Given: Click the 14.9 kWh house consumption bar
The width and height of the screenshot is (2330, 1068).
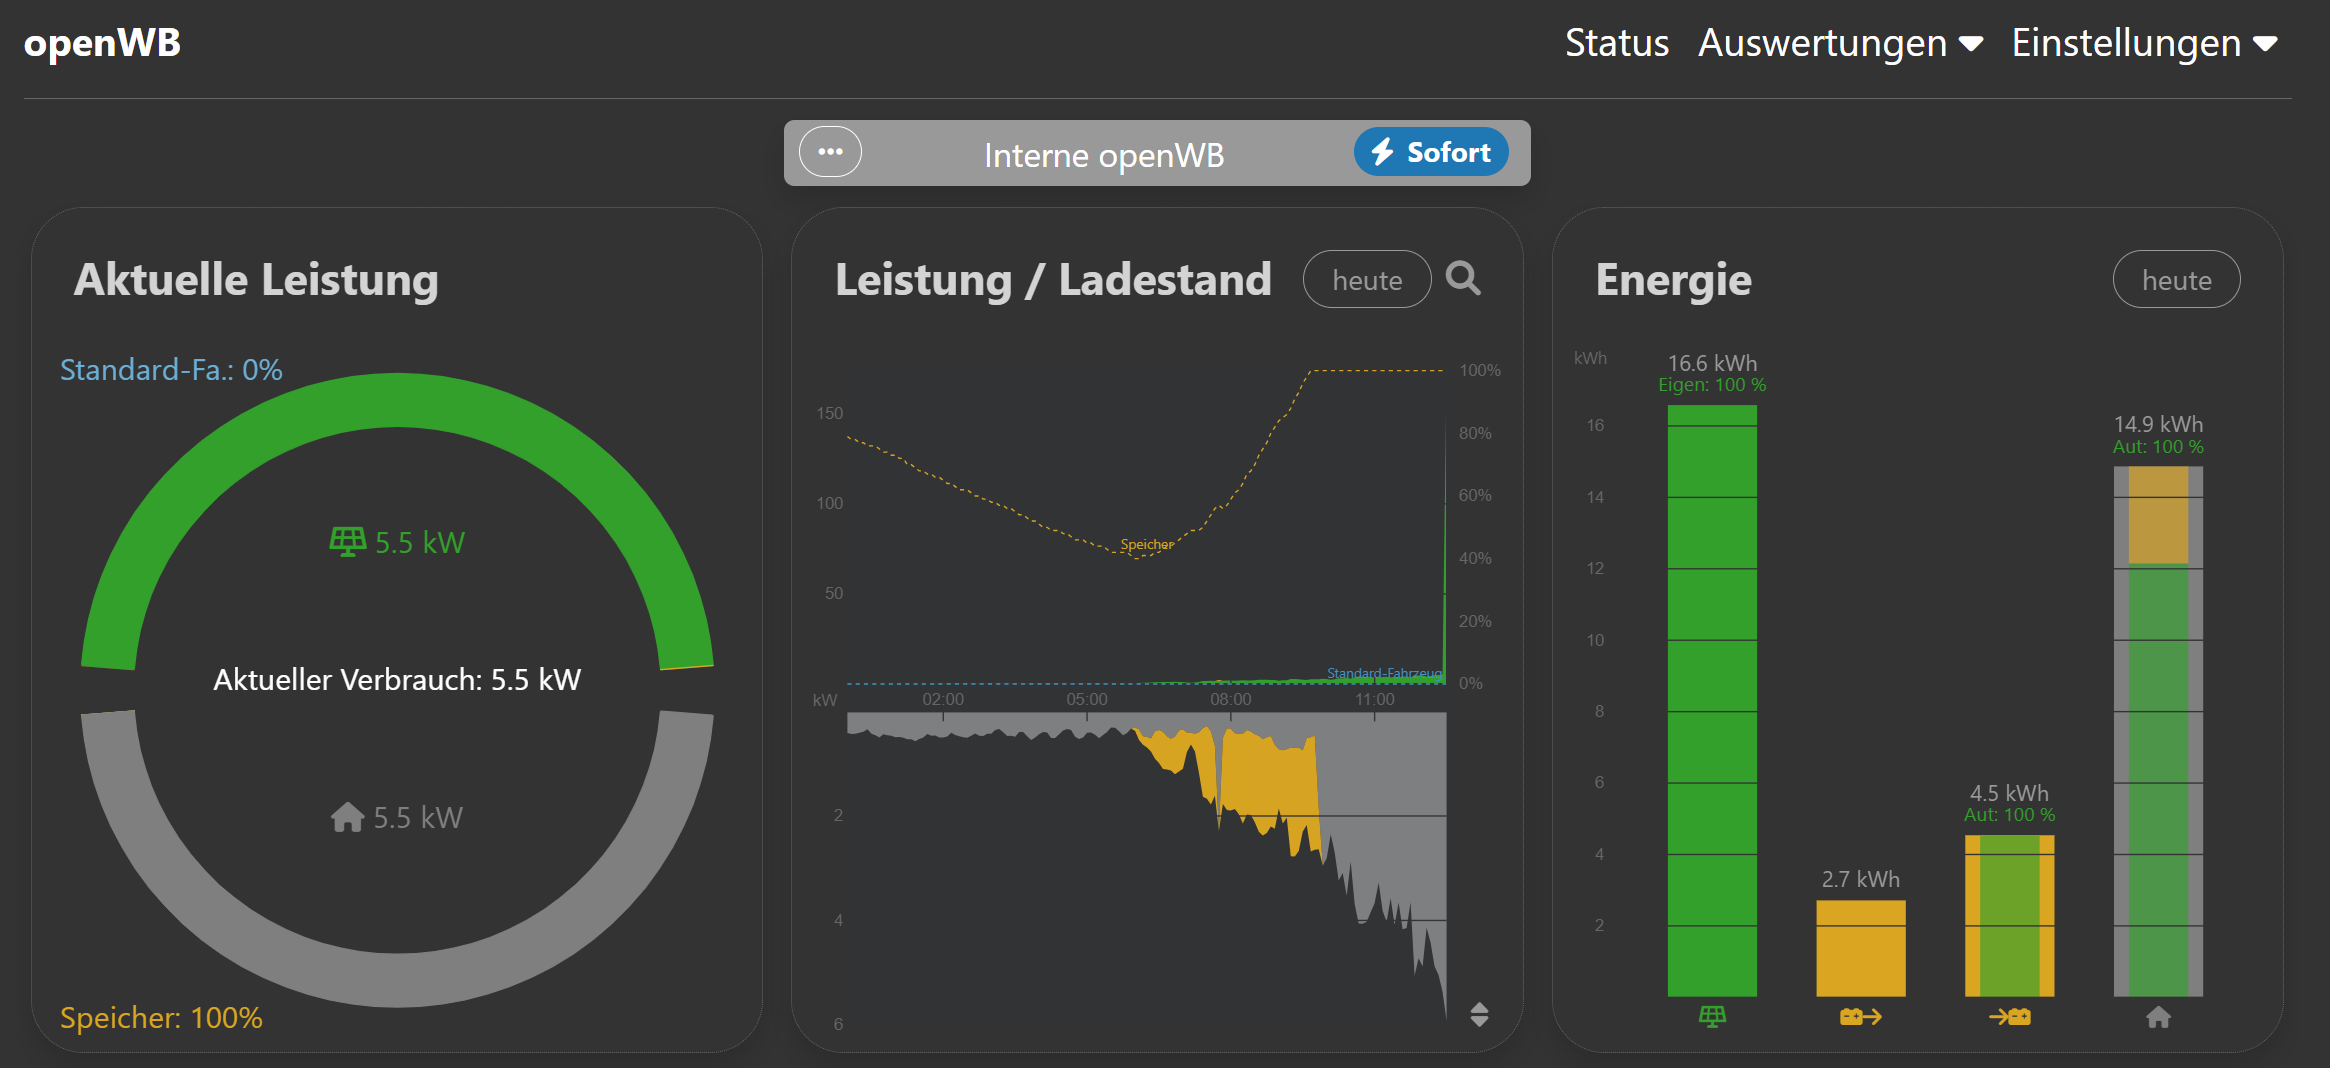Looking at the screenshot, I should click(x=2159, y=731).
